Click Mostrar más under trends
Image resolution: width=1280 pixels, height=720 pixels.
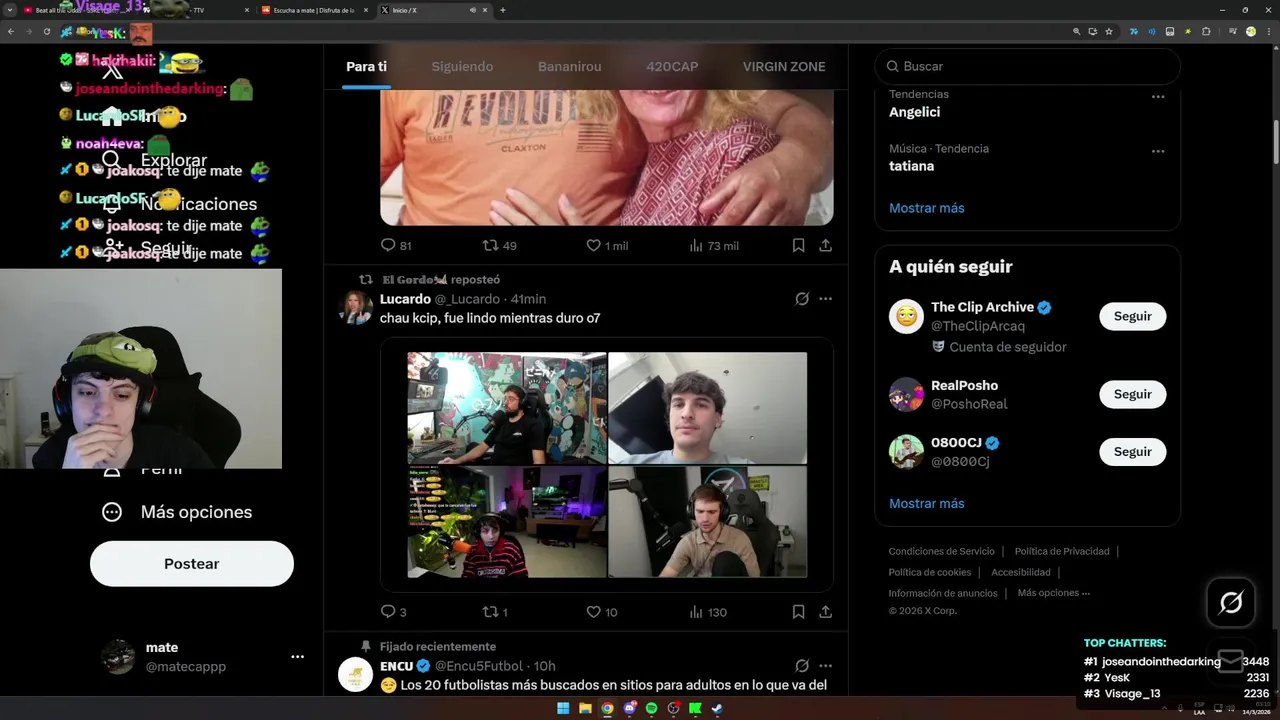pos(927,208)
